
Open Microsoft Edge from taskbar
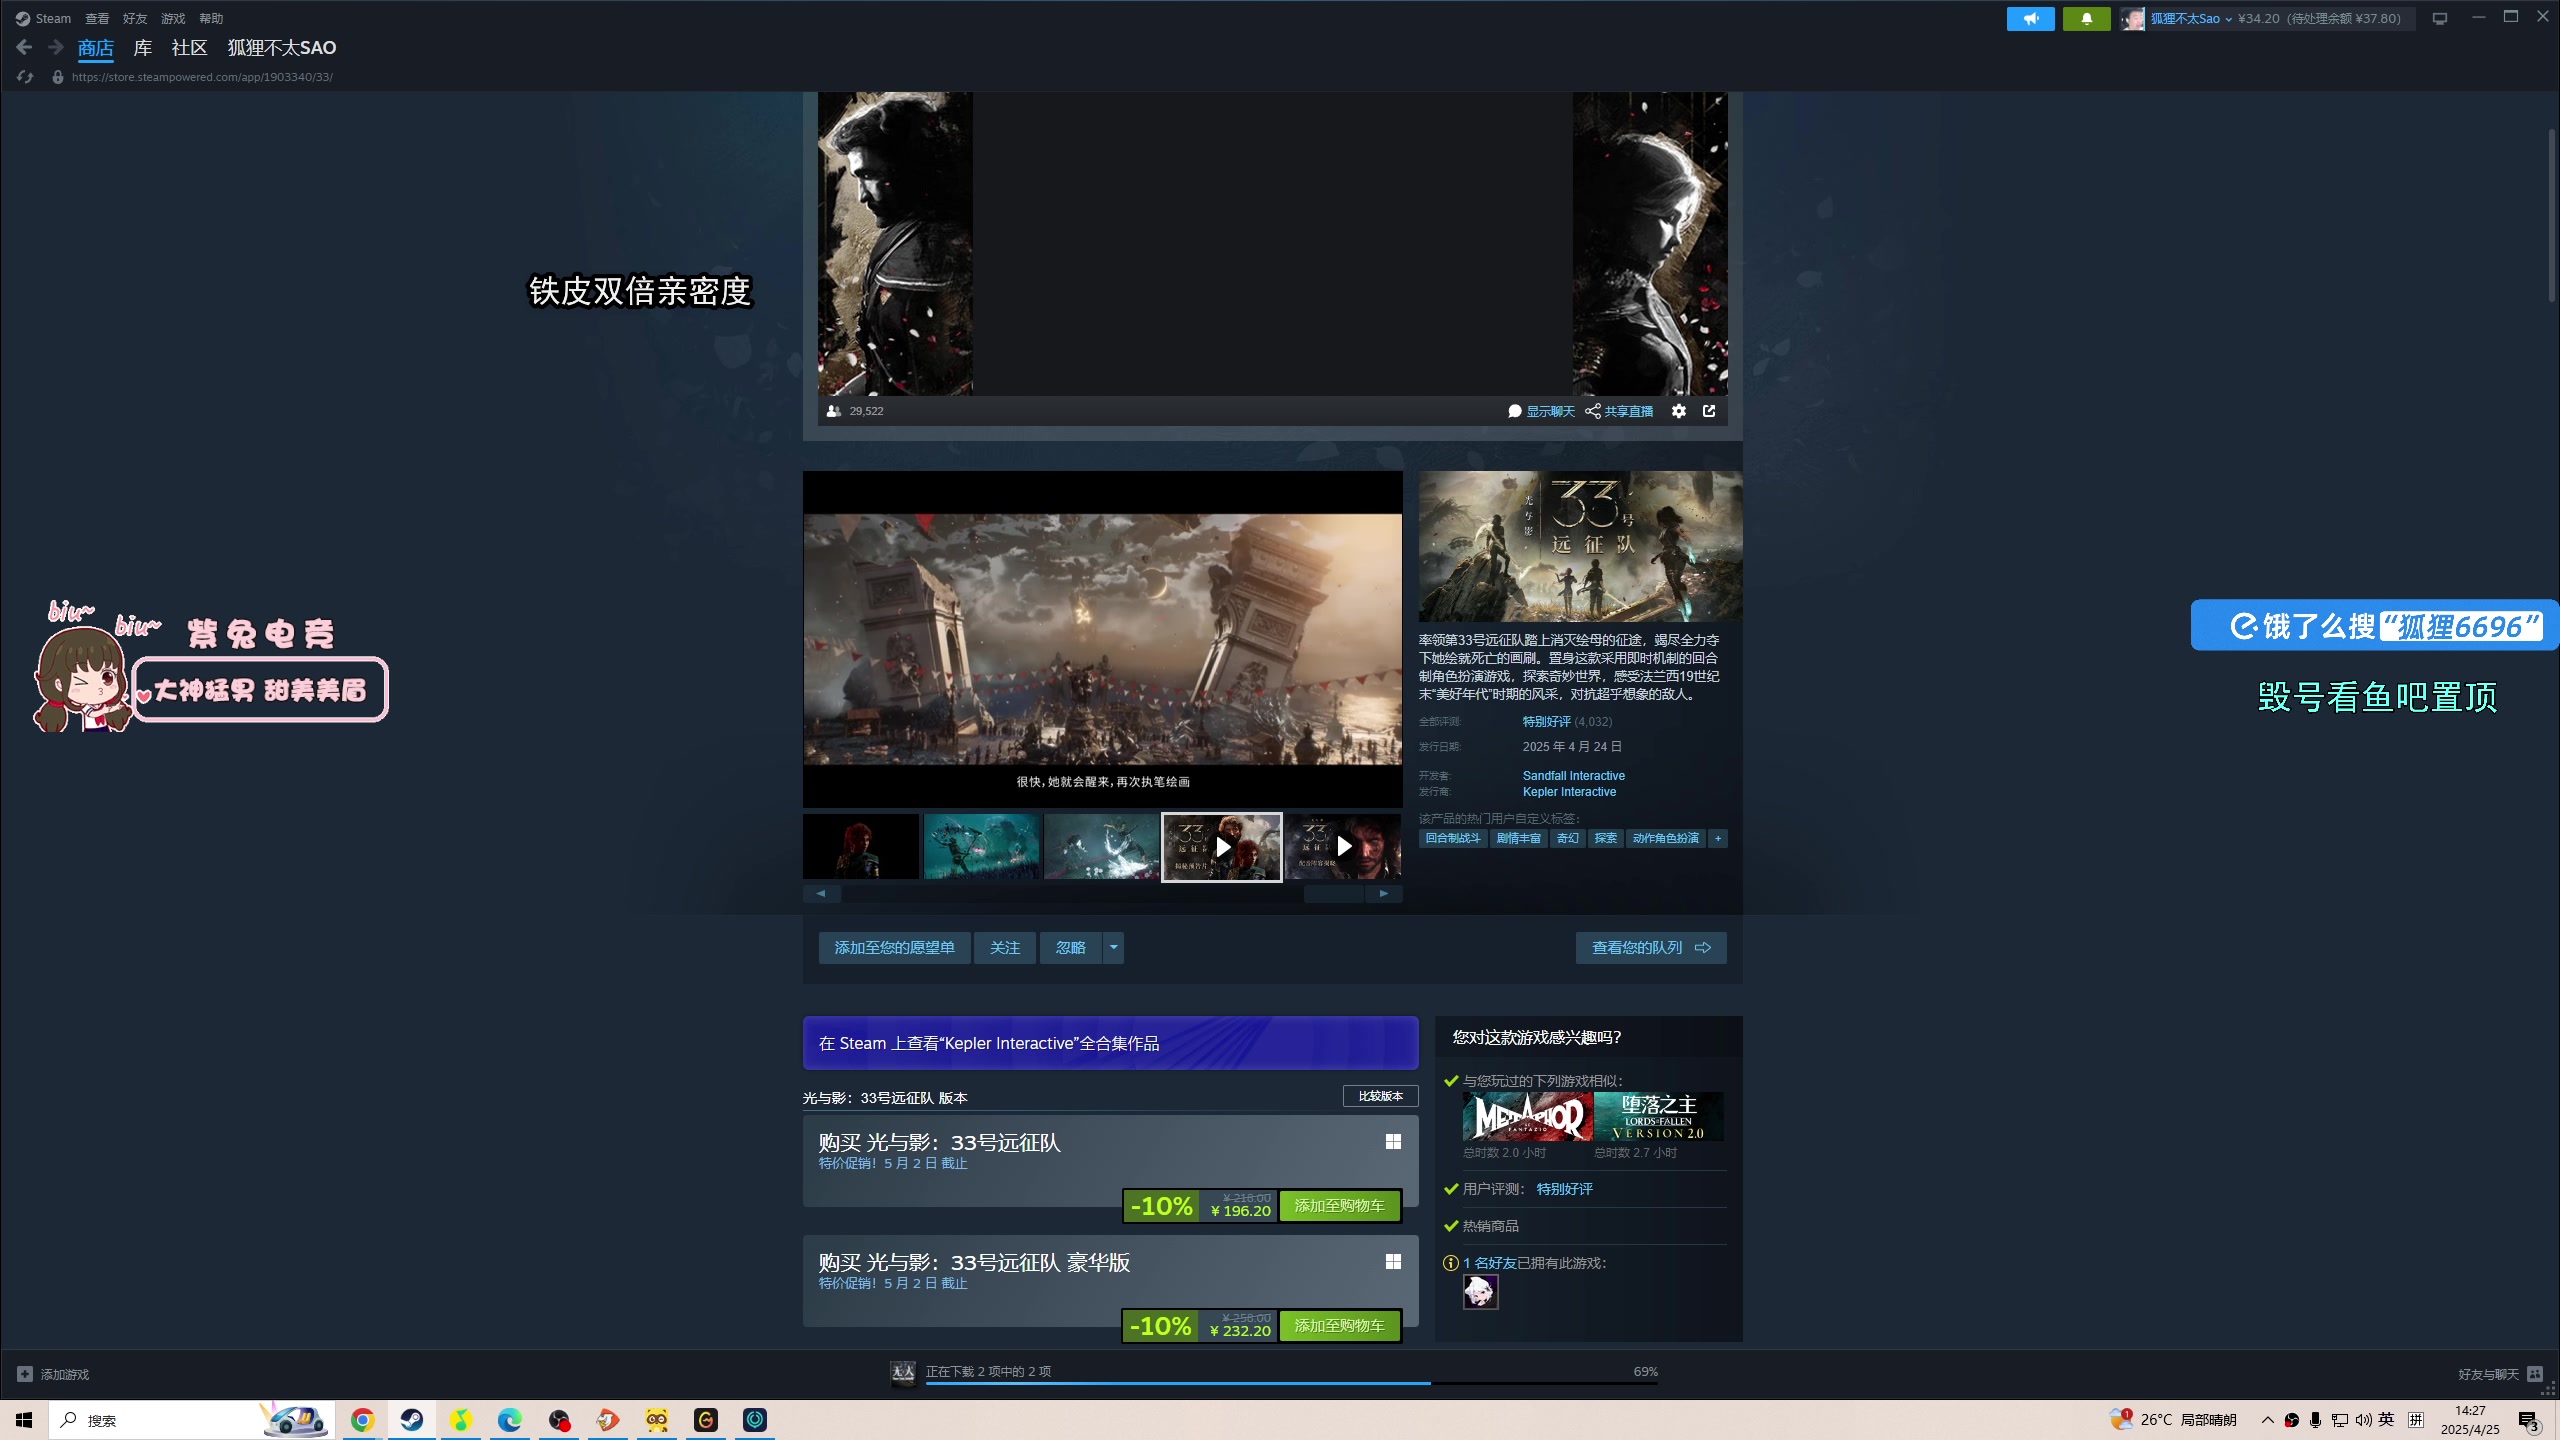click(x=509, y=1420)
